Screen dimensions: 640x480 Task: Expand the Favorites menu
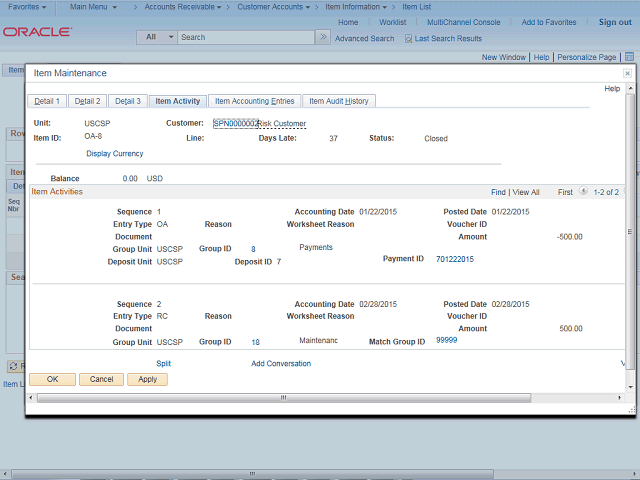tap(27, 7)
